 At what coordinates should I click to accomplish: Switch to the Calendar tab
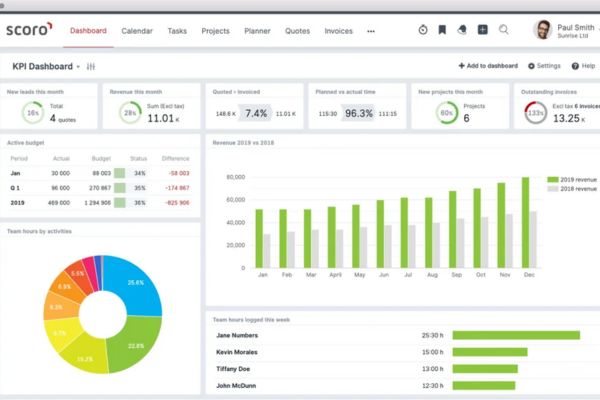point(137,31)
